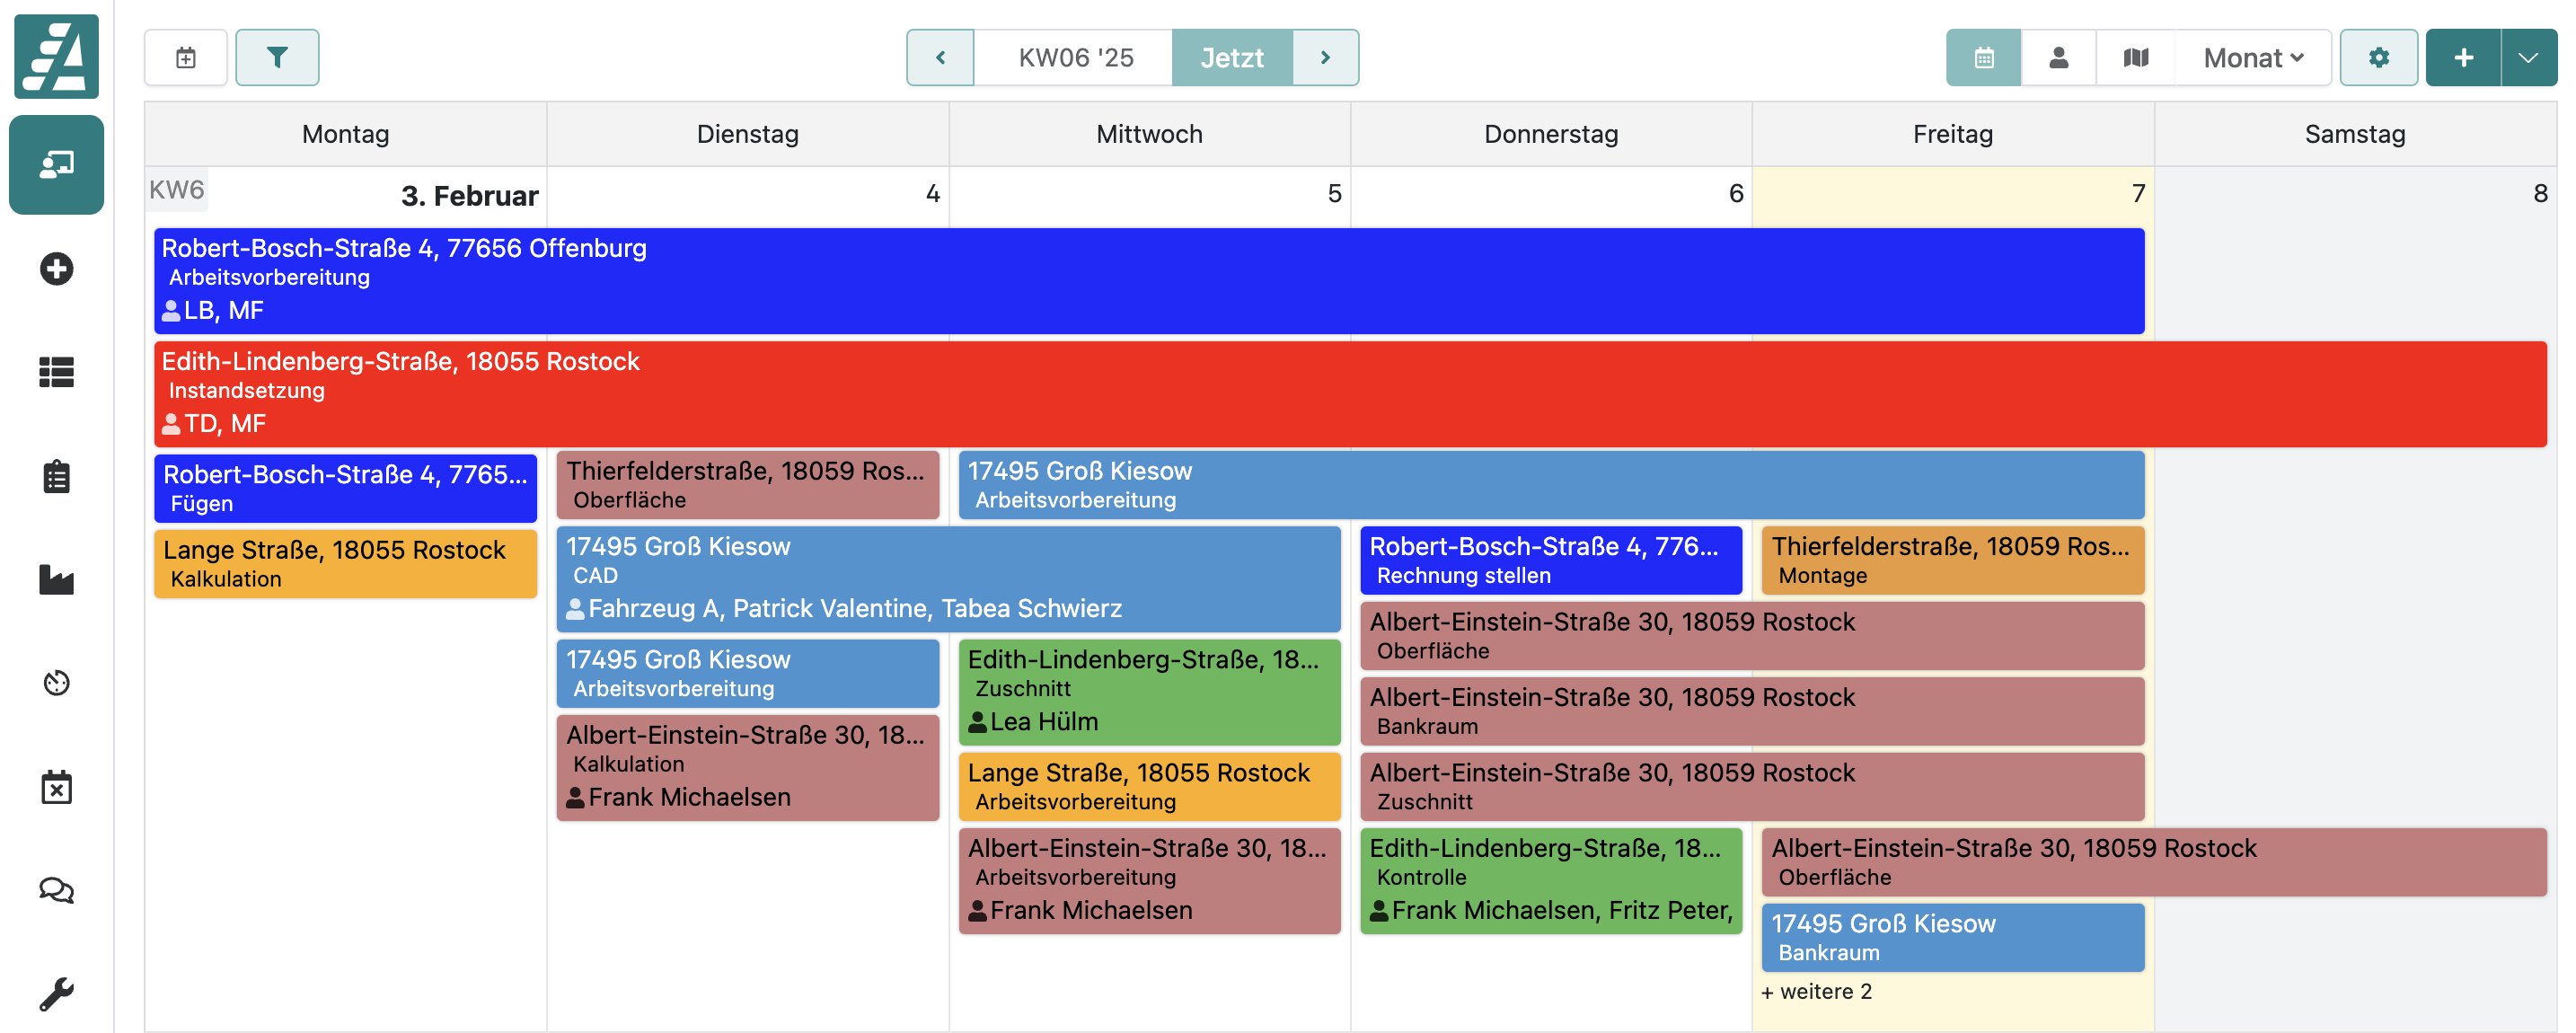Open the clipboard tasks sidebar icon
Viewport: 2576px width, 1033px height.
56,477
